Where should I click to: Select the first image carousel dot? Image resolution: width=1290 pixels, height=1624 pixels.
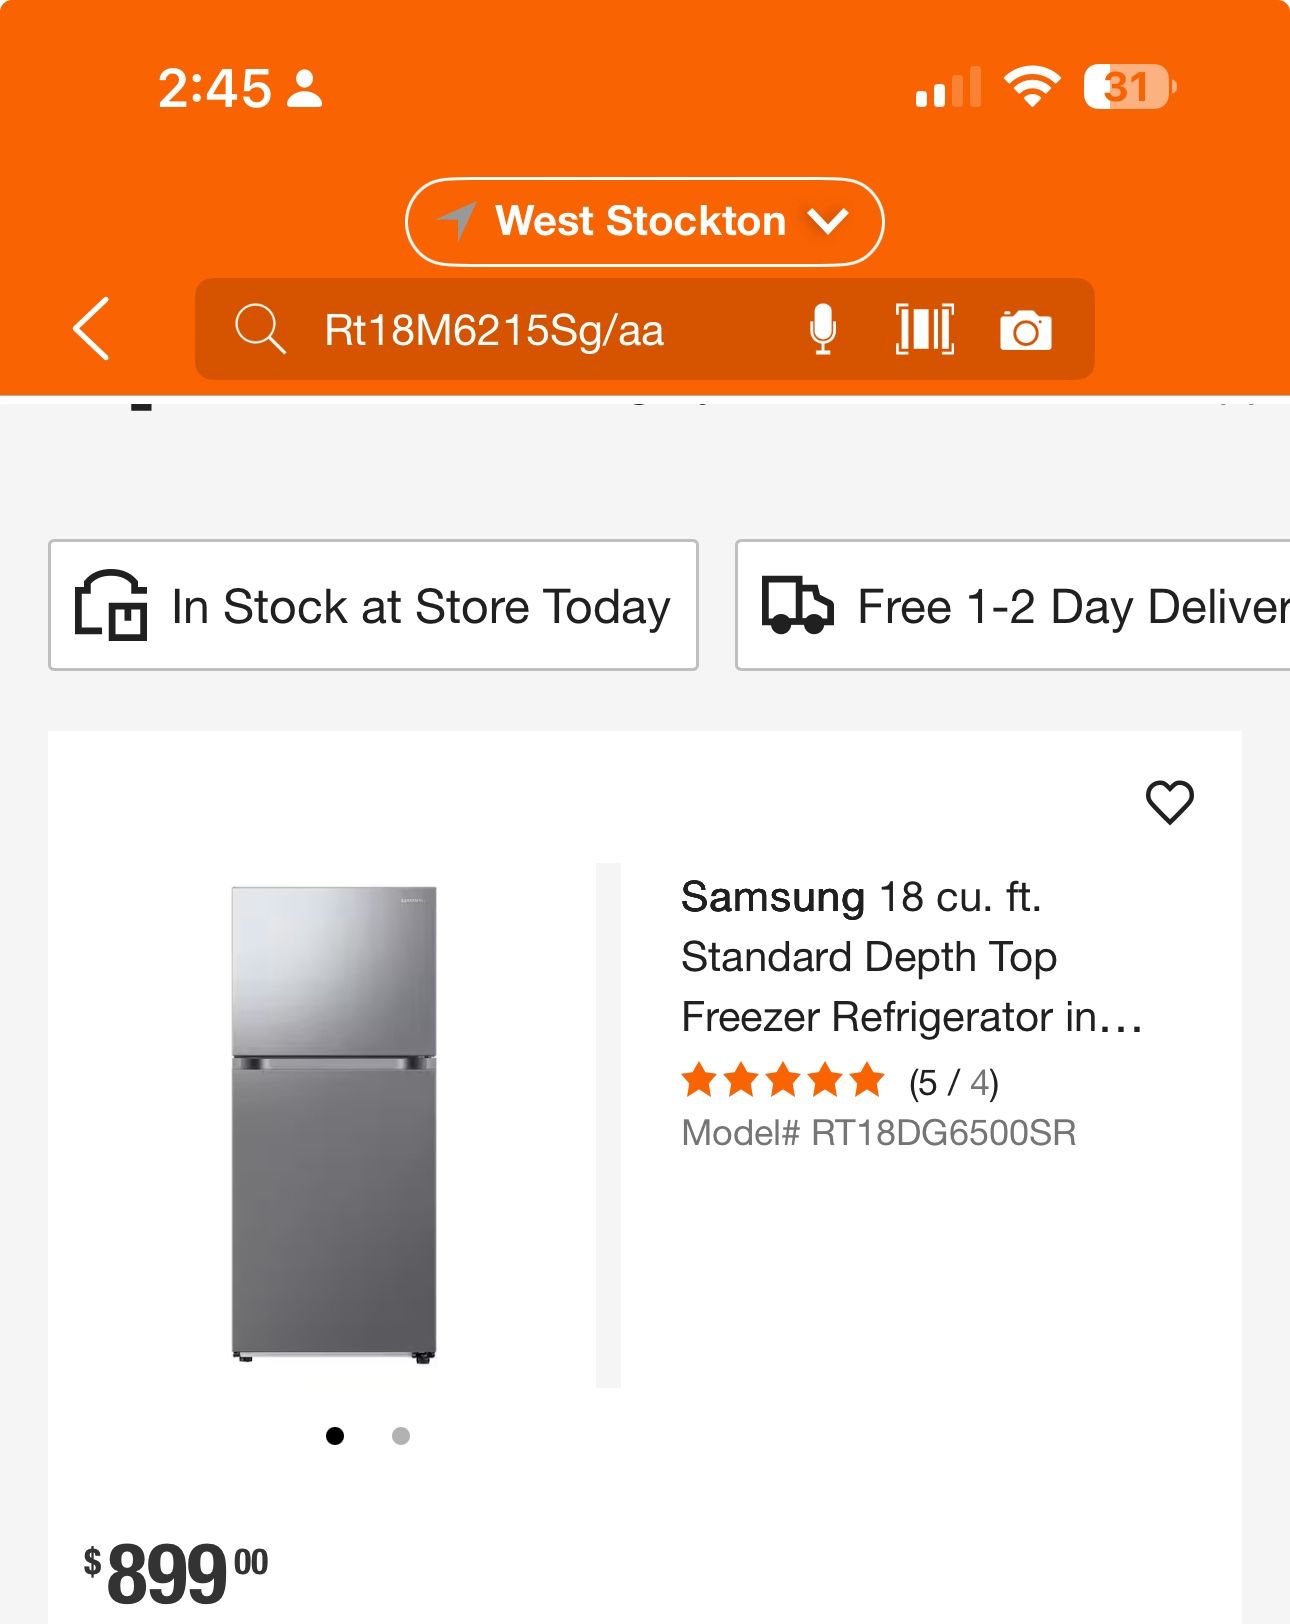[335, 1436]
